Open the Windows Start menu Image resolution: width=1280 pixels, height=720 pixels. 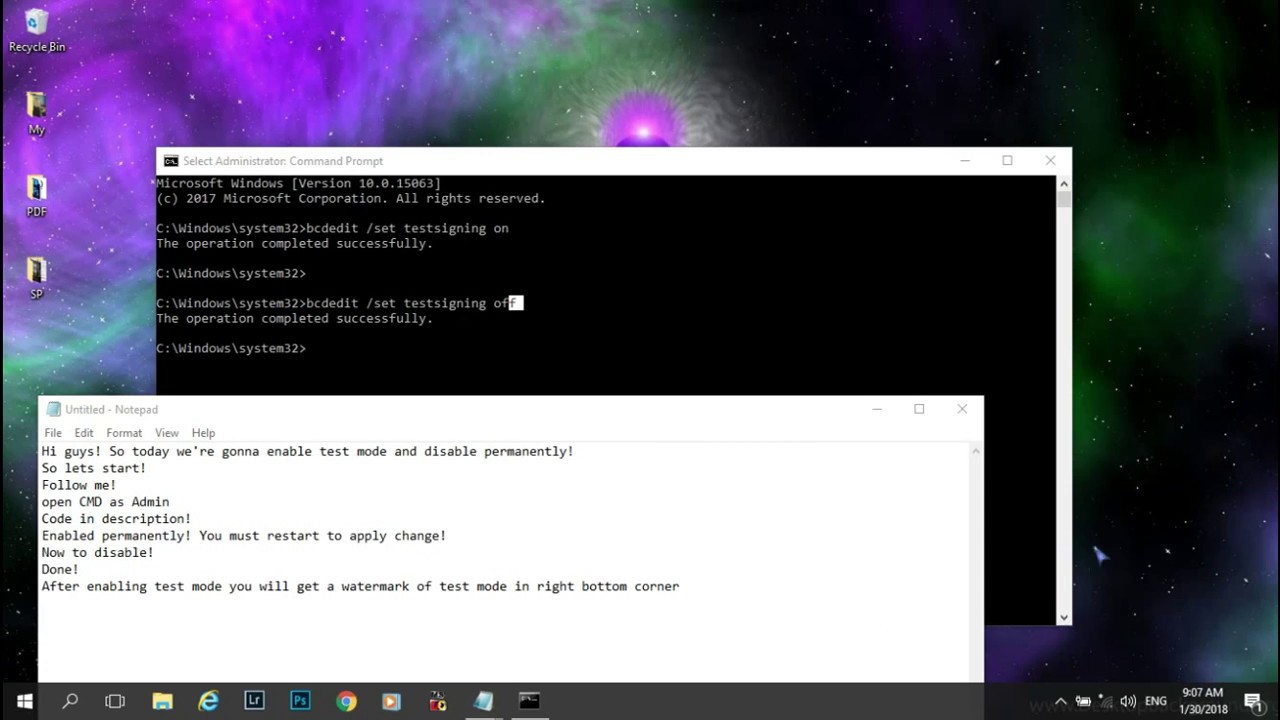24,701
